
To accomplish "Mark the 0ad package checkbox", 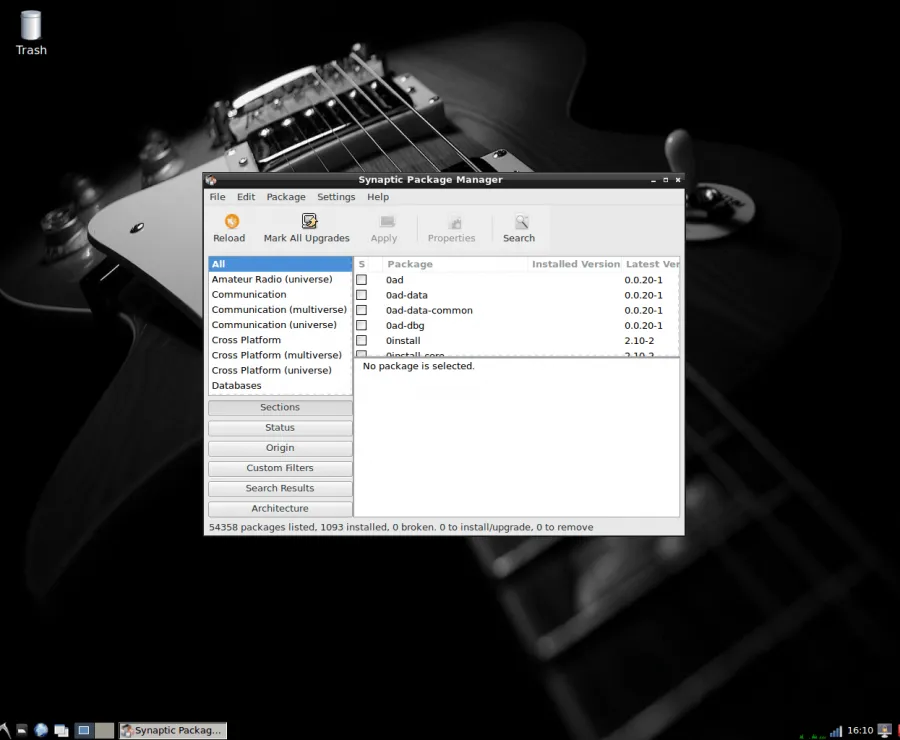I will 362,280.
